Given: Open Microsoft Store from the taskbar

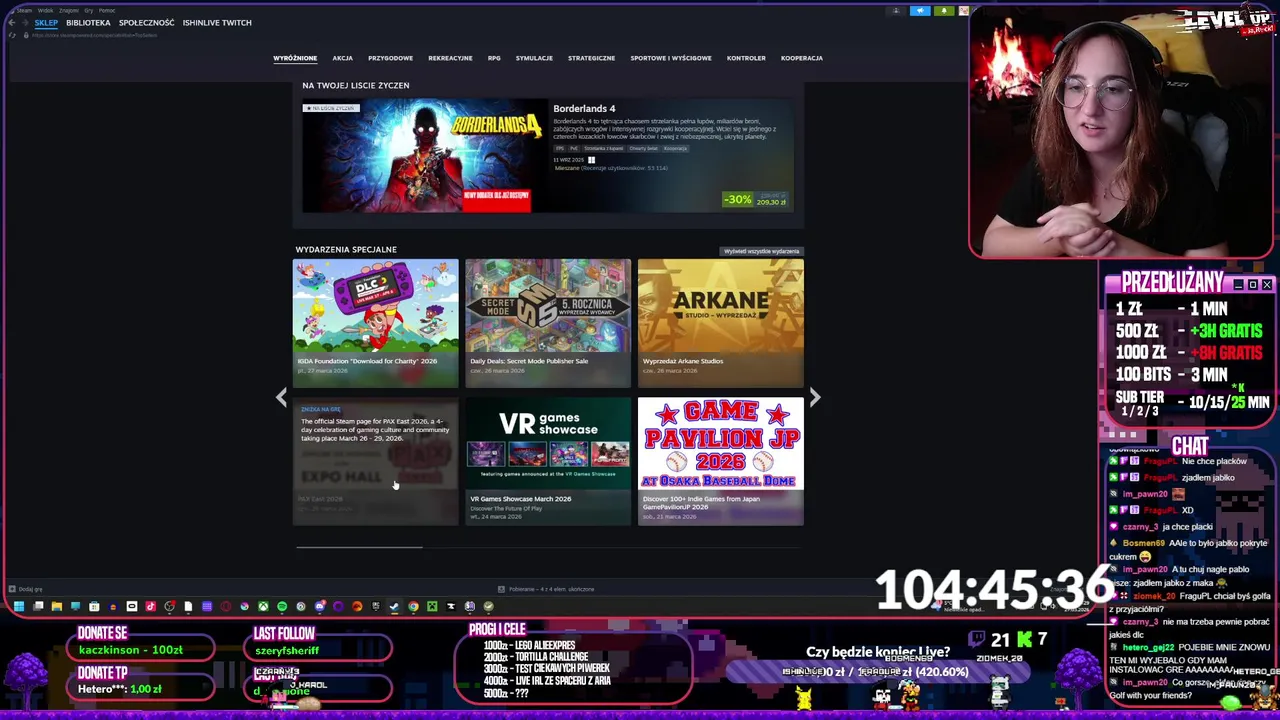Looking at the screenshot, I should click(94, 606).
